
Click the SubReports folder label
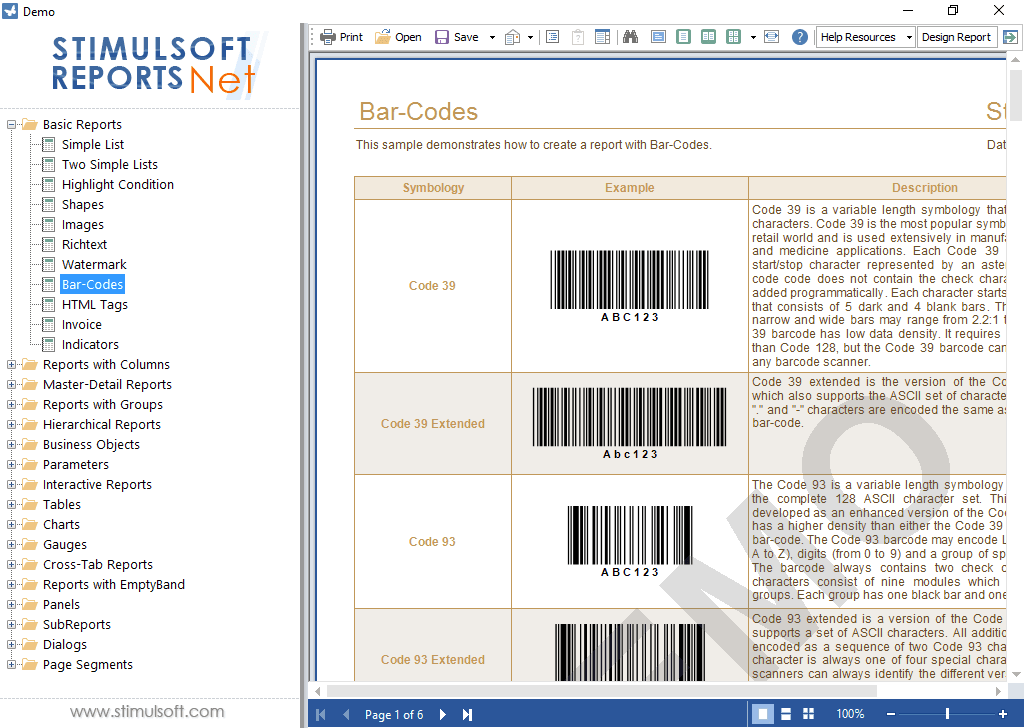[x=77, y=625]
